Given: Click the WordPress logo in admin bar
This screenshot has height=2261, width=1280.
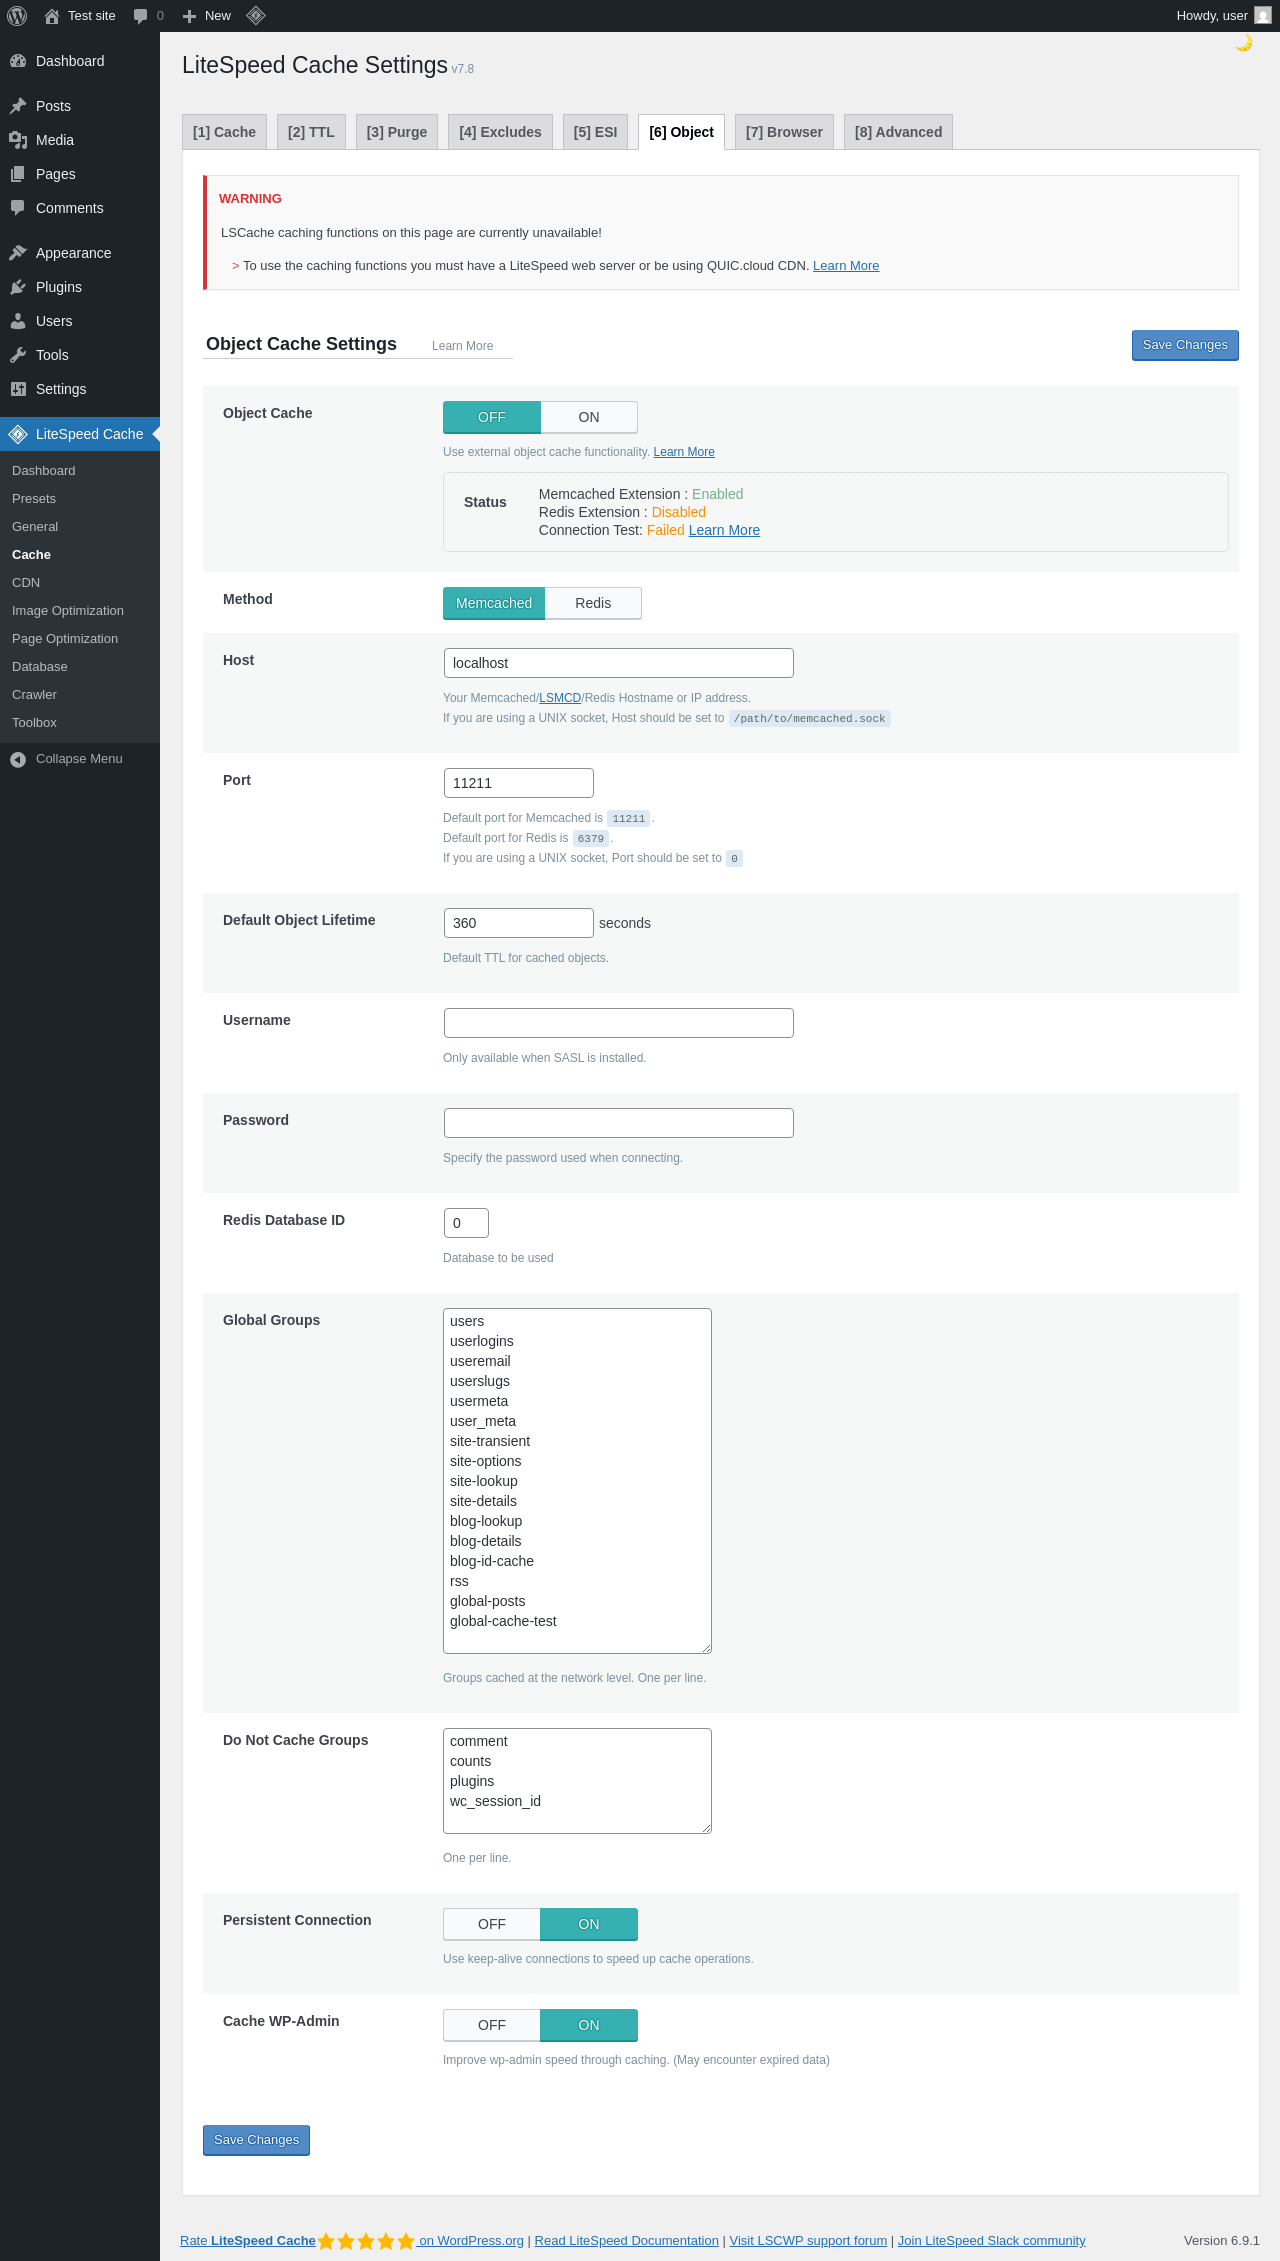Looking at the screenshot, I should coord(17,16).
